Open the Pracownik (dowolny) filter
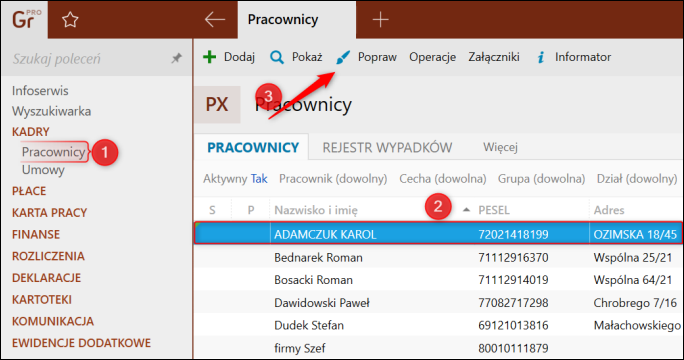684x360 pixels. [x=333, y=179]
